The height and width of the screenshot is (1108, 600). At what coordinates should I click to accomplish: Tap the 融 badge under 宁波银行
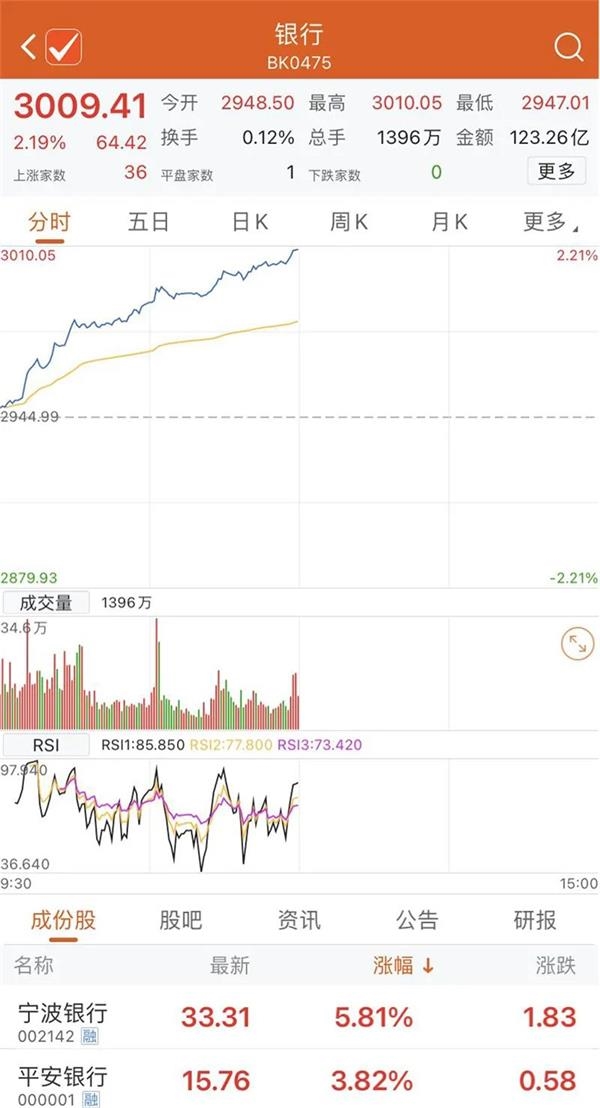[x=90, y=1036]
